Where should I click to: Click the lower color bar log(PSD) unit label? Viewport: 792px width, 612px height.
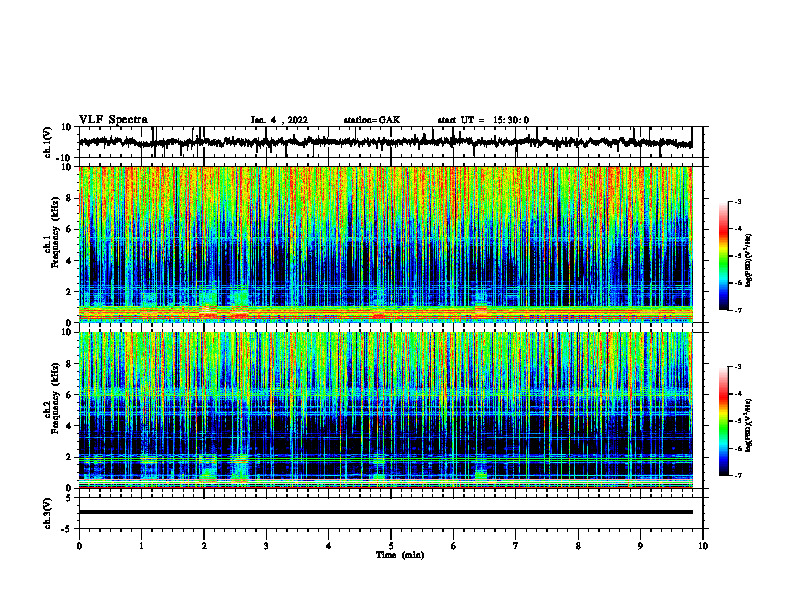(749, 426)
